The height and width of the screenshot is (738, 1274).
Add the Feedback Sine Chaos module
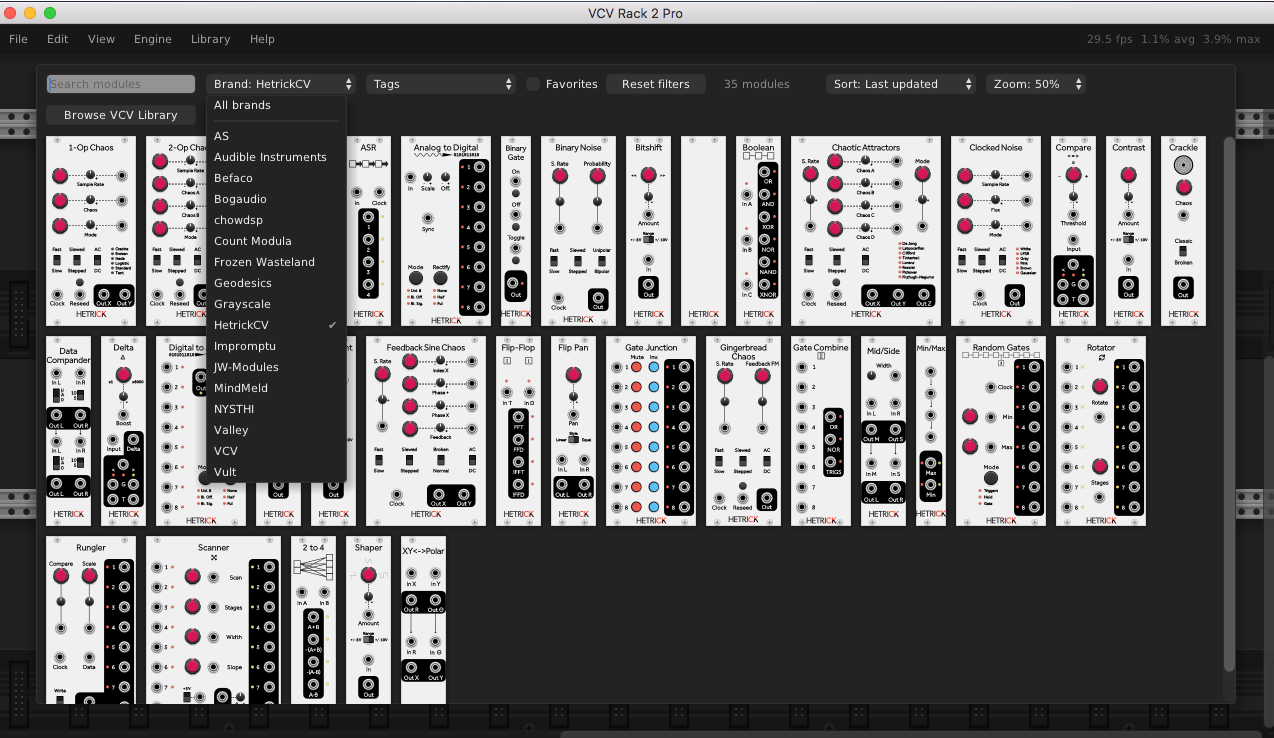click(426, 431)
